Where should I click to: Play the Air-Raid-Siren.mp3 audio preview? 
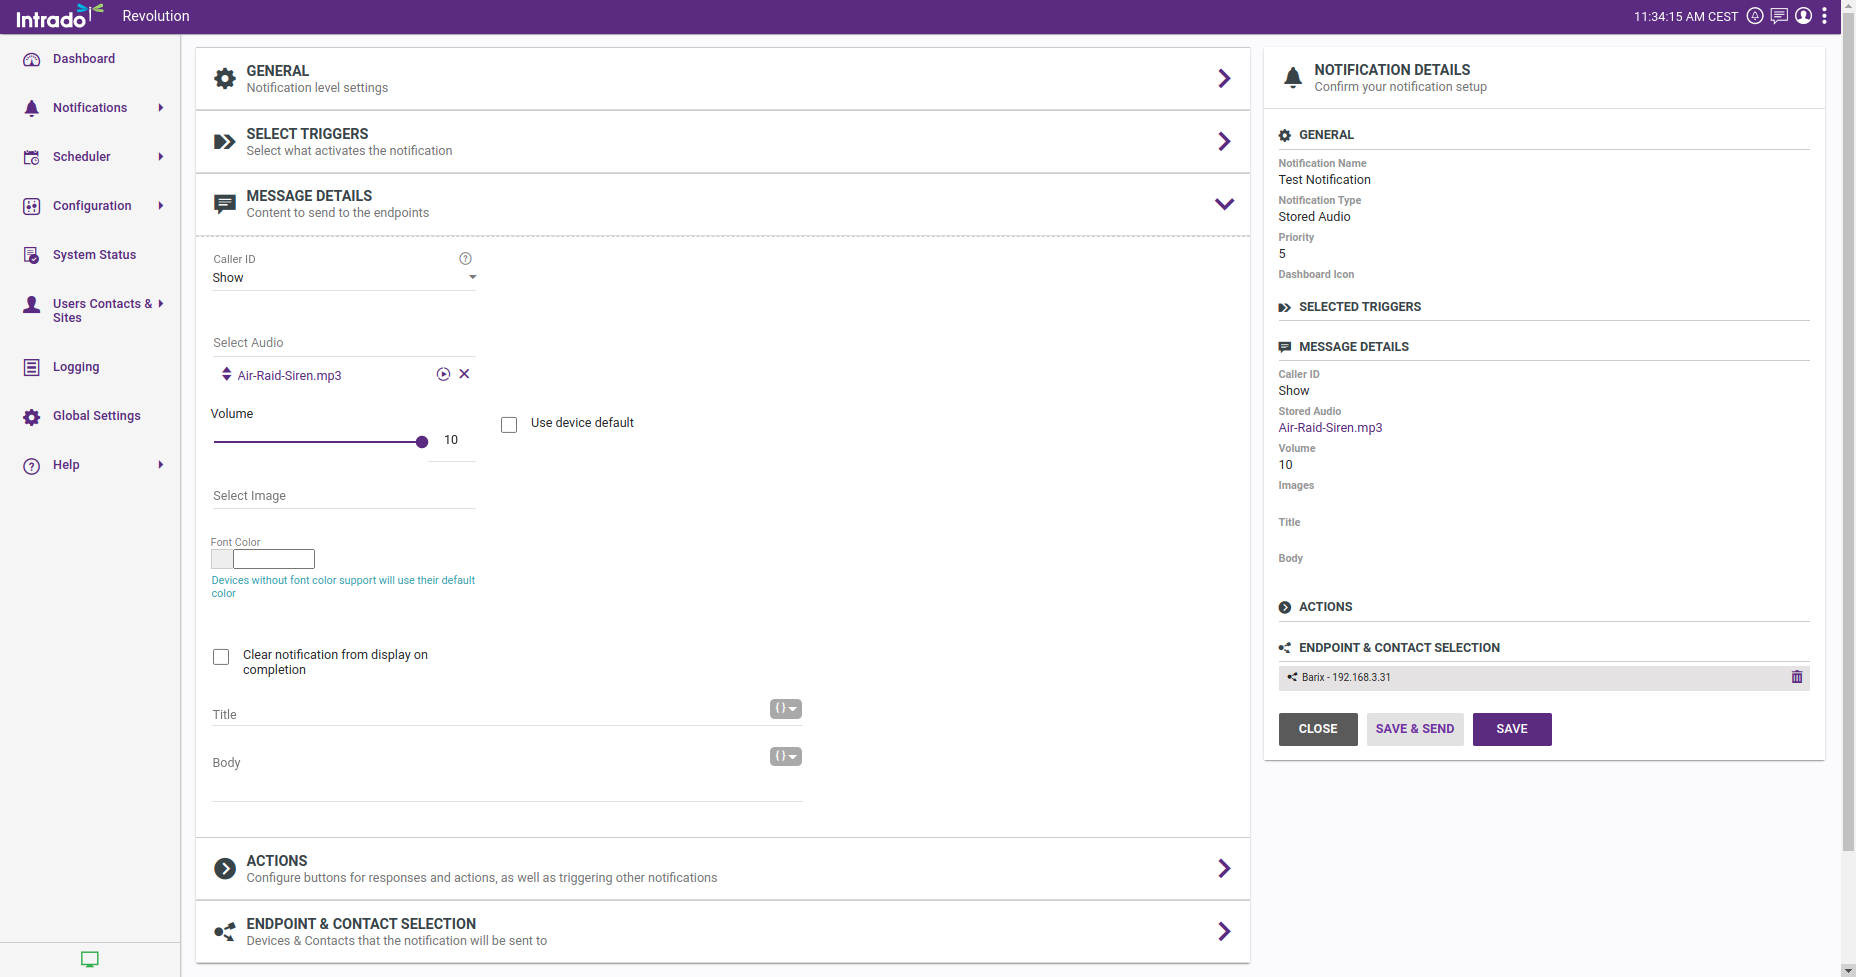coord(443,374)
